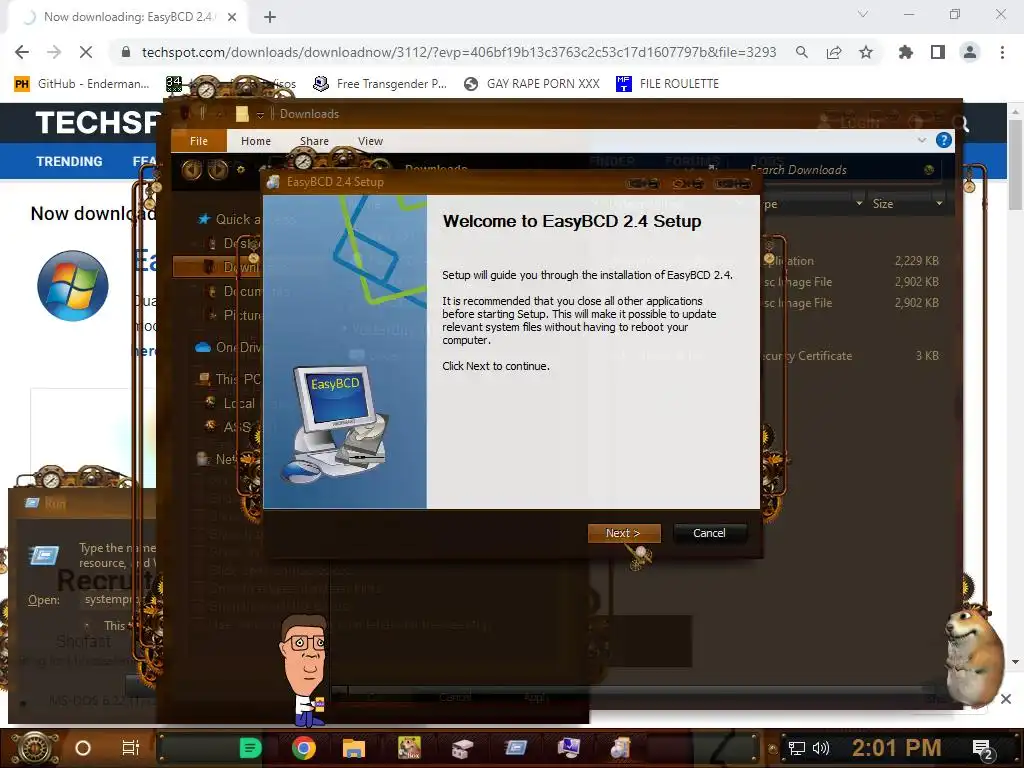
Task: Click Next in EasyBCD Setup
Action: click(624, 533)
